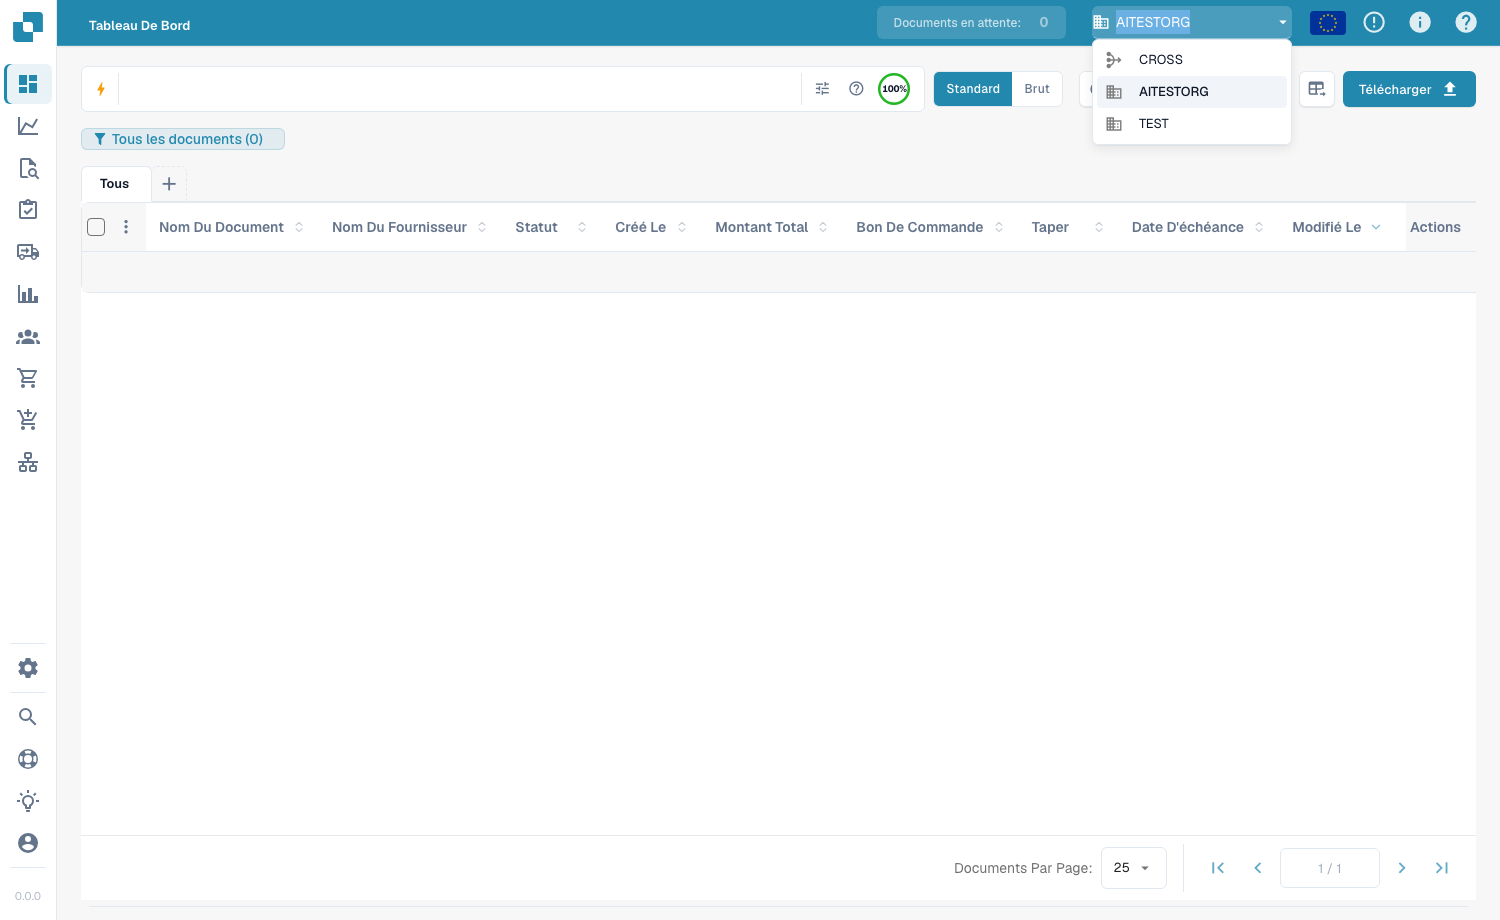Open the table column layout icon
Viewport: 1500px width, 920px height.
[x=1317, y=89]
